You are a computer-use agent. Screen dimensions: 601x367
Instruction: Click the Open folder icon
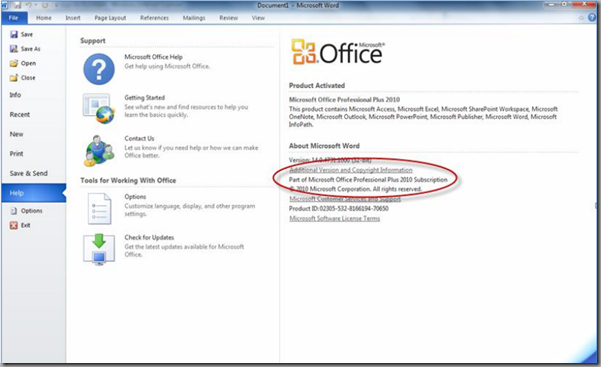click(14, 63)
